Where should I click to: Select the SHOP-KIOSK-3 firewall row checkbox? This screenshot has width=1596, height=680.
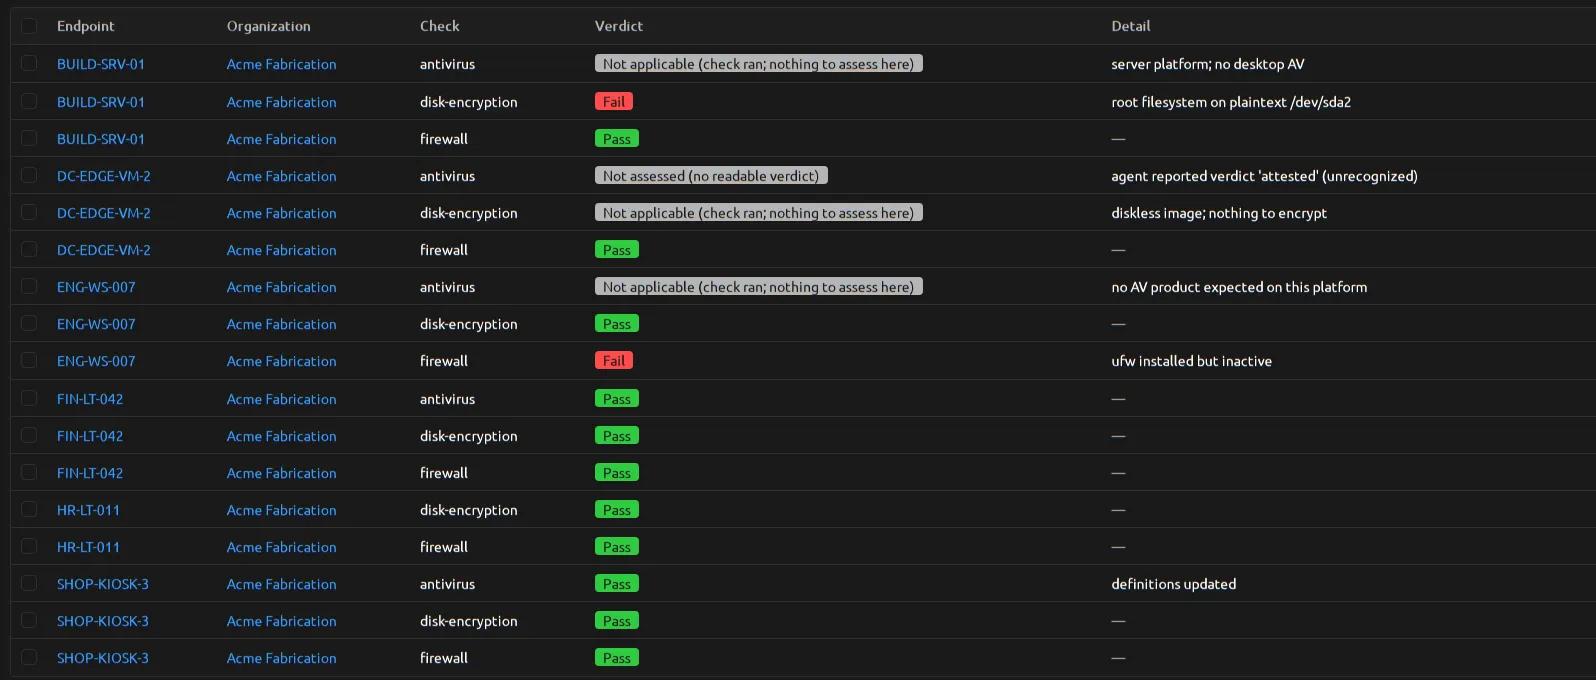[29, 657]
